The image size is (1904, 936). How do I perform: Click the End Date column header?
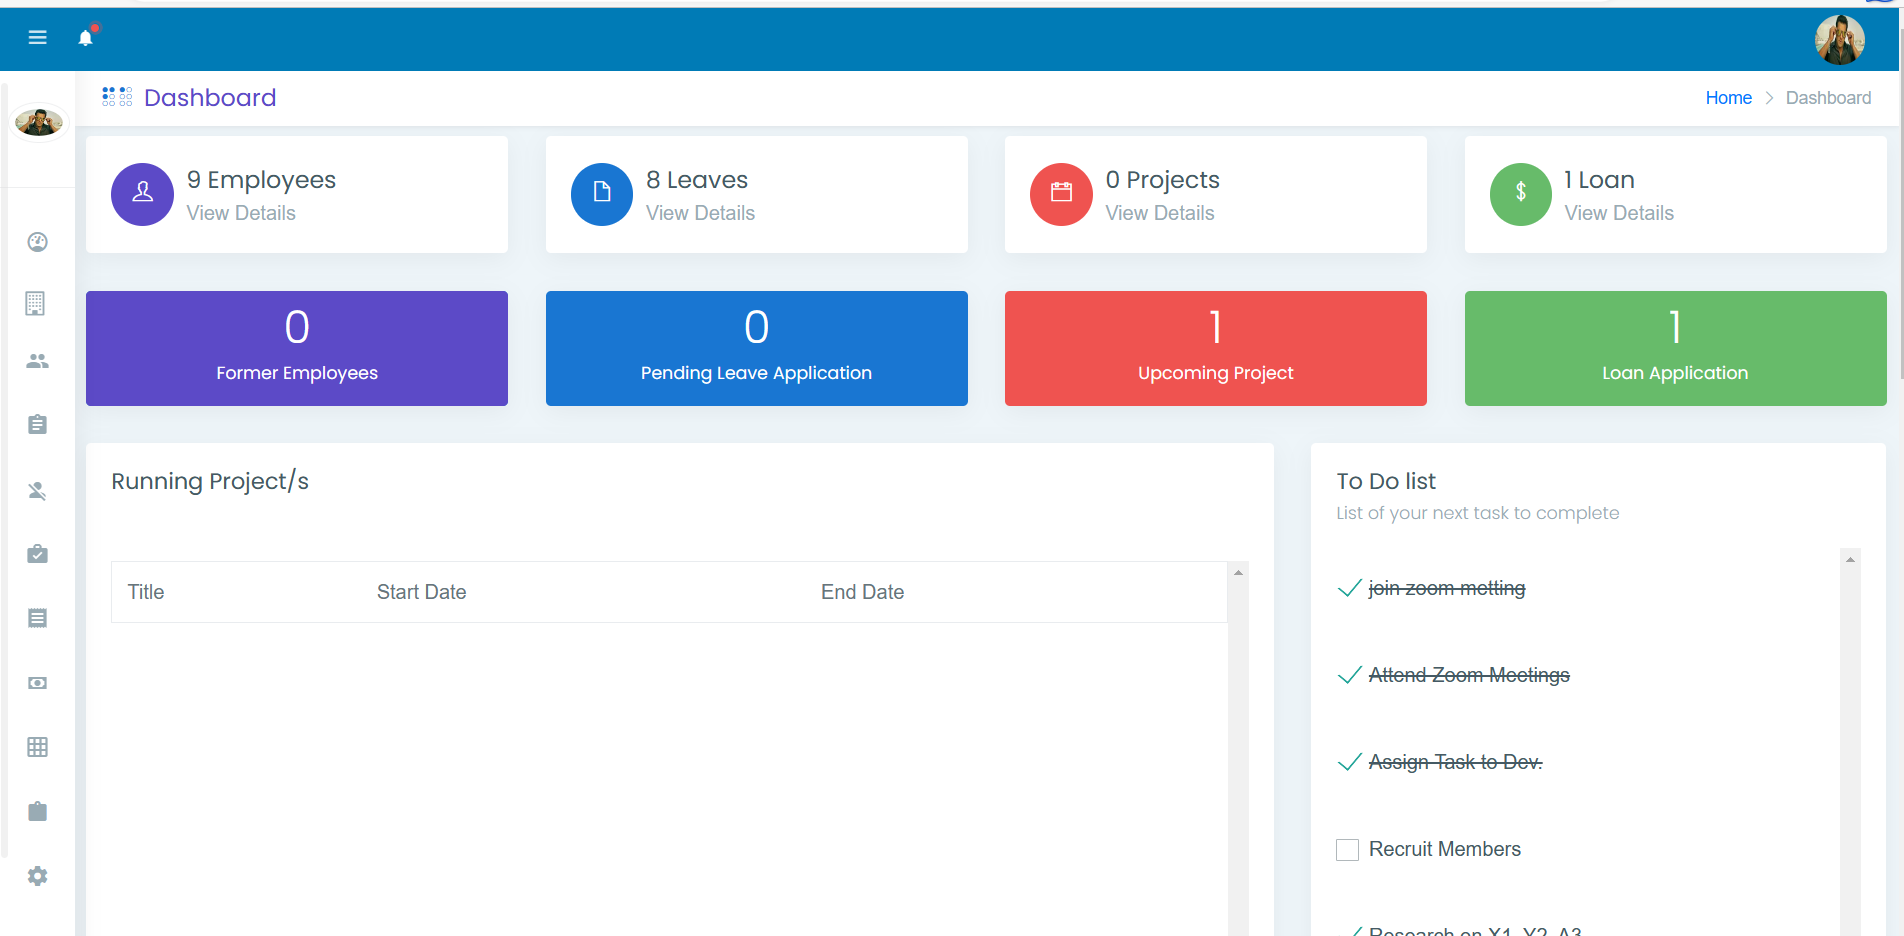tap(862, 592)
